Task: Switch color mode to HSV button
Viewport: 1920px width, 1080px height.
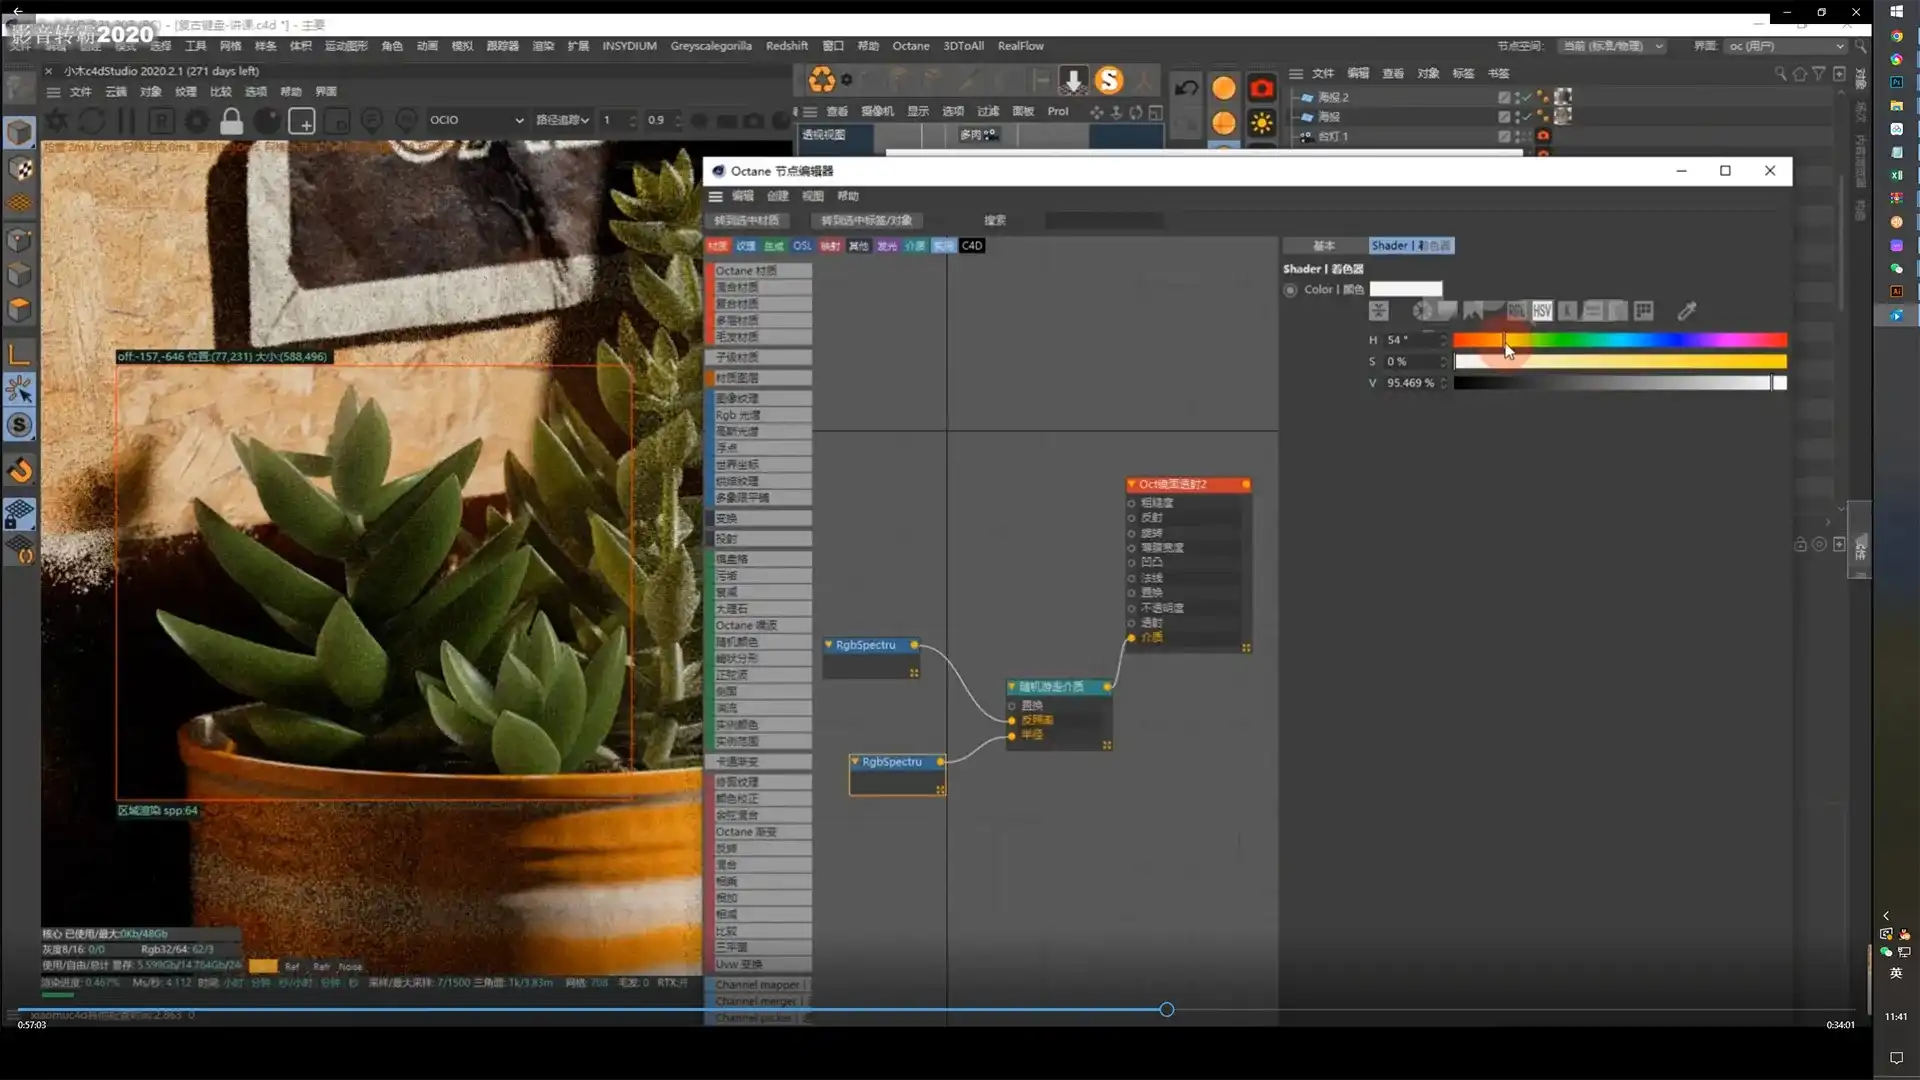Action: 1542,311
